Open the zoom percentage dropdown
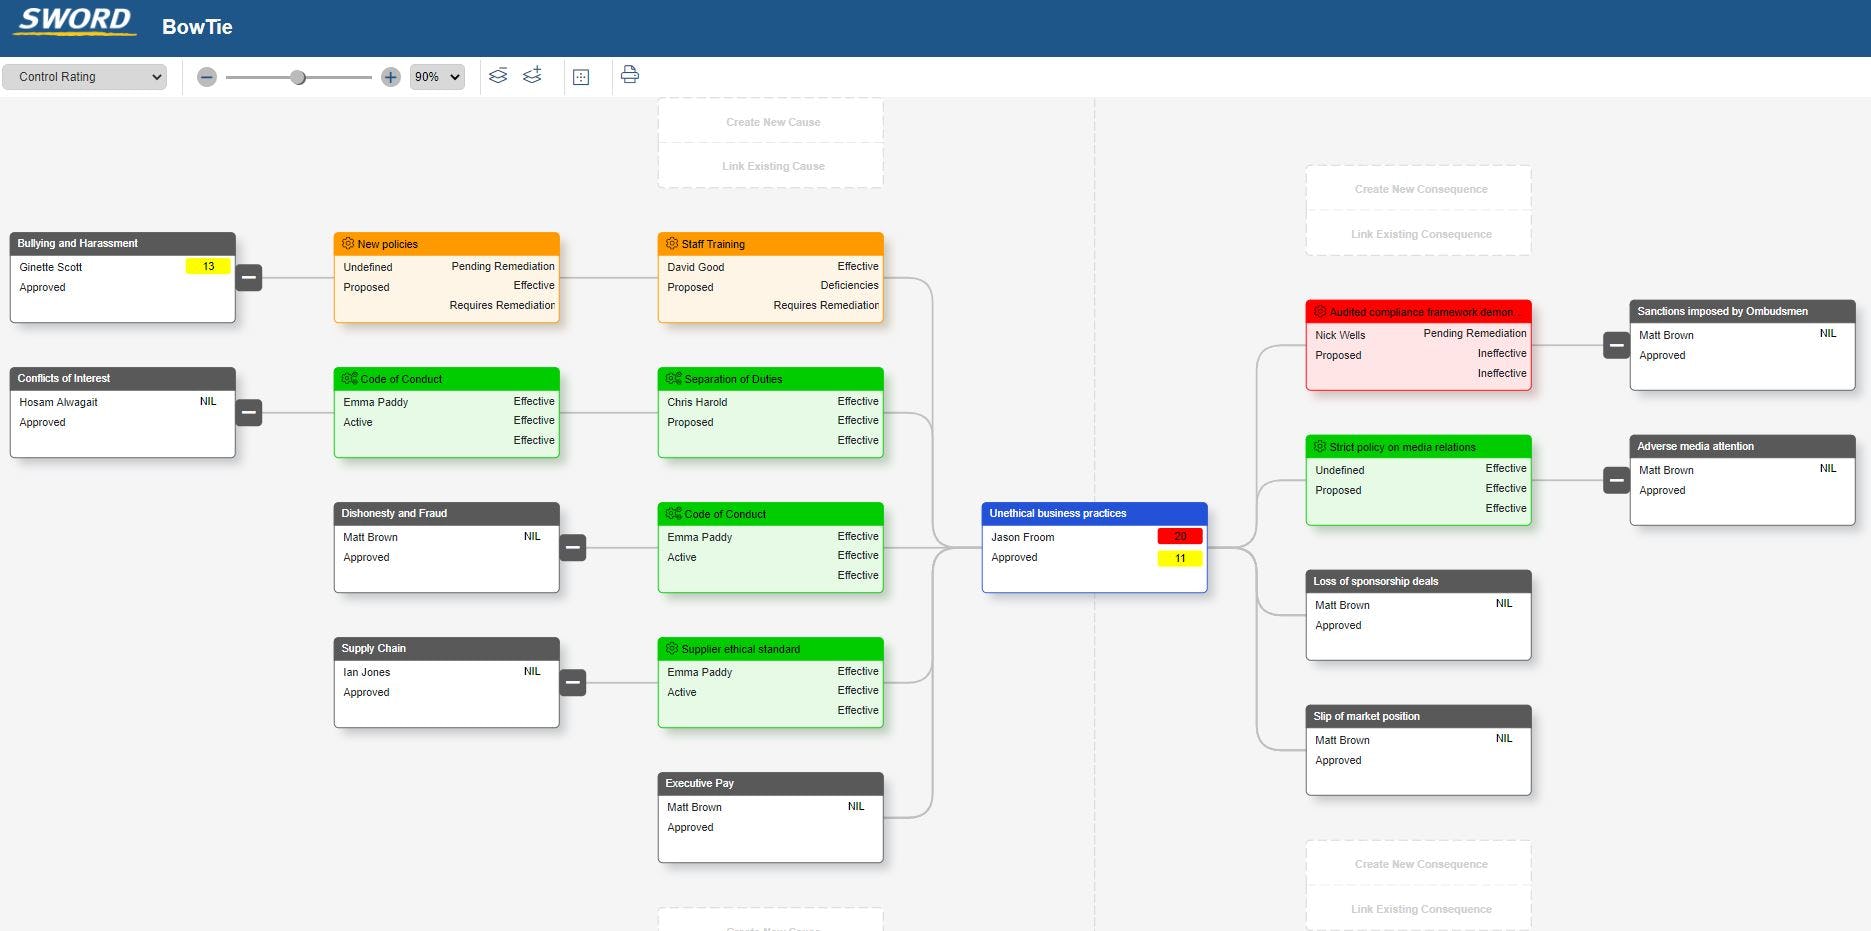Screen dimensions: 1871x931 437,76
